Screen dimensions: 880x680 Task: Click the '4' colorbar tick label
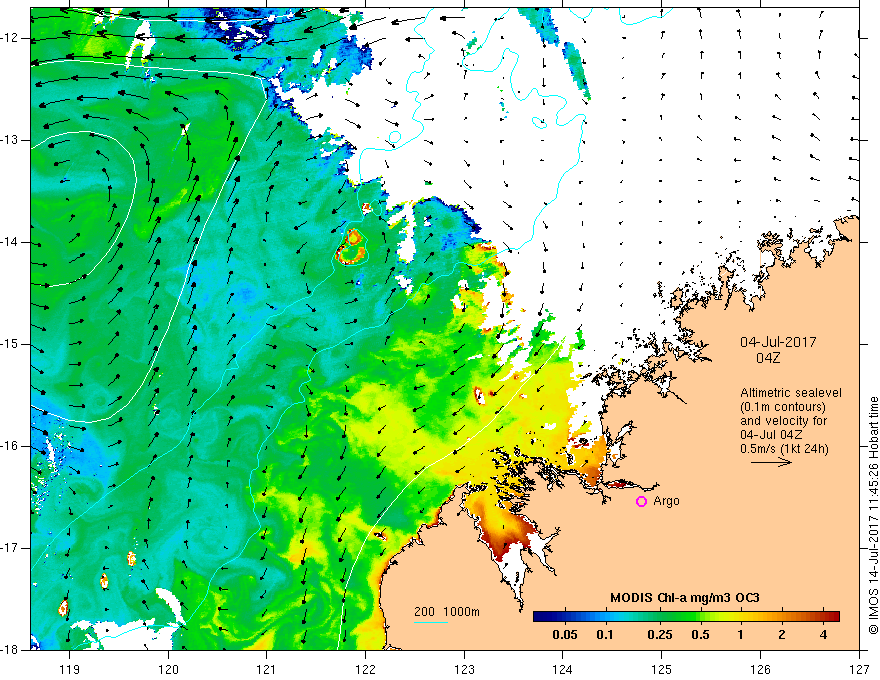(823, 635)
